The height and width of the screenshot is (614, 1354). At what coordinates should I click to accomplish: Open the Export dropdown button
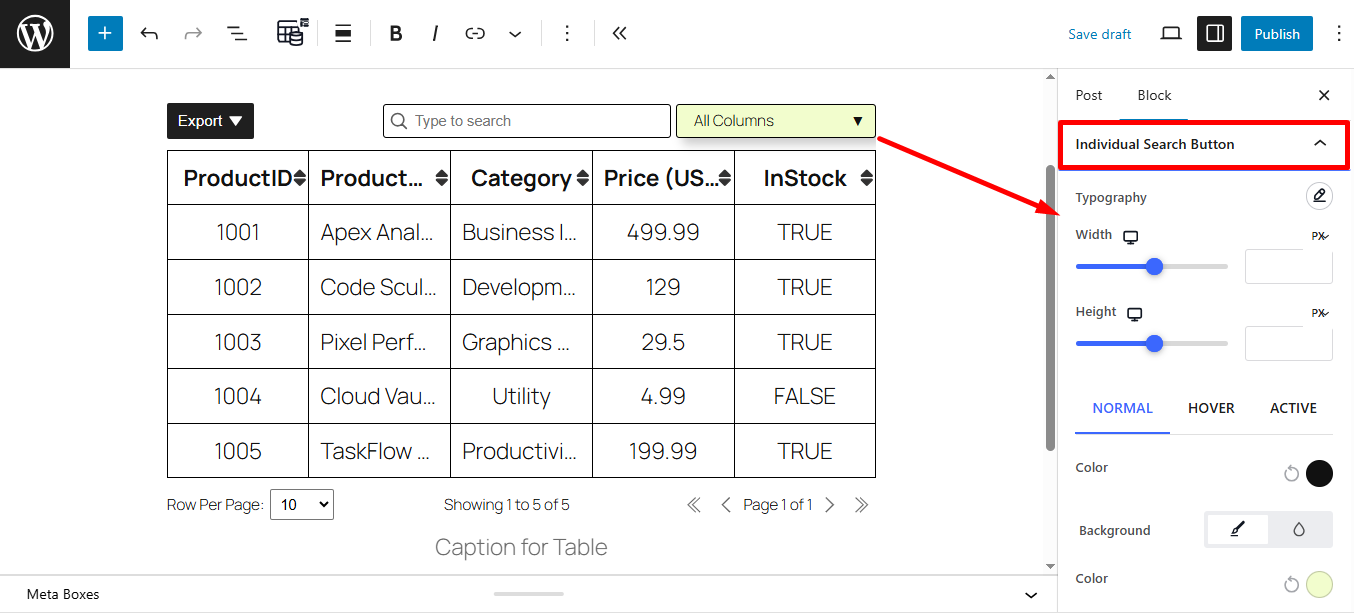(210, 121)
